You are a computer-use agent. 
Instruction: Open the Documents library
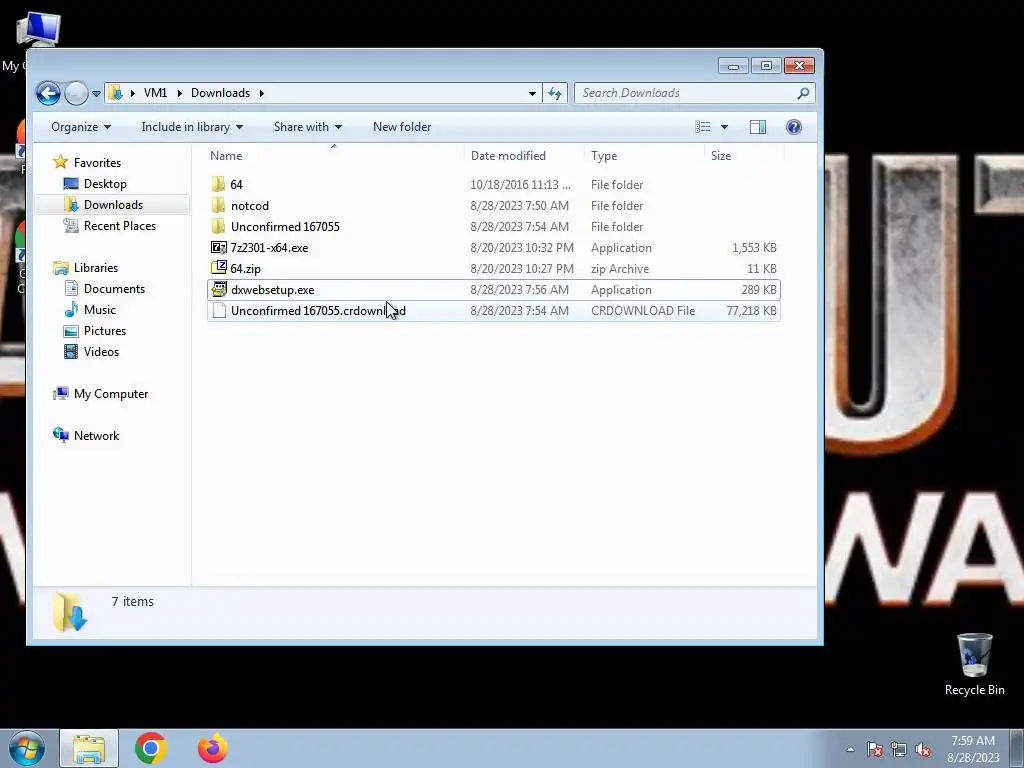pos(114,289)
